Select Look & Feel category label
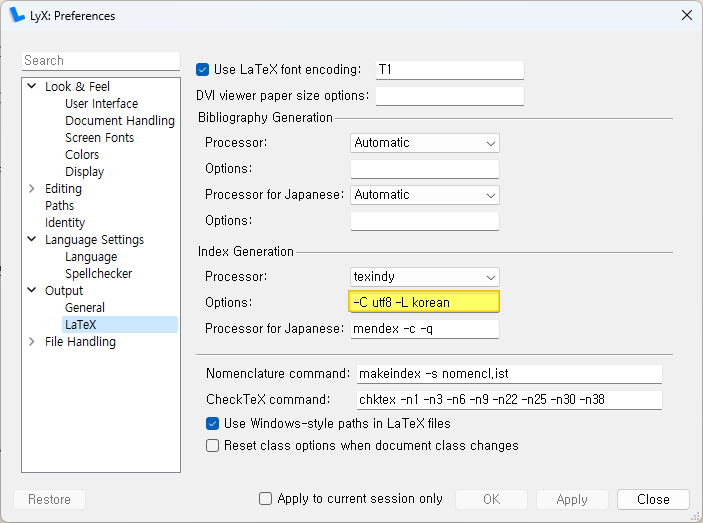Screen dimensions: 703x523 click(77, 86)
